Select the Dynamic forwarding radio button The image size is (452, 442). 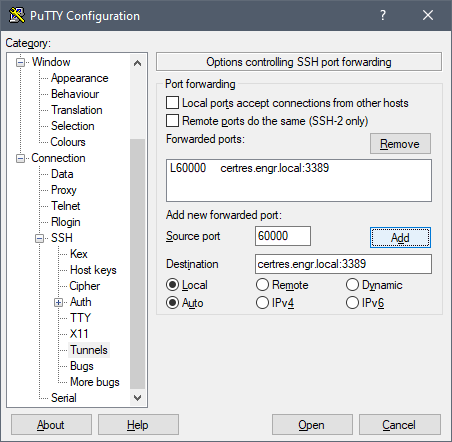point(352,285)
